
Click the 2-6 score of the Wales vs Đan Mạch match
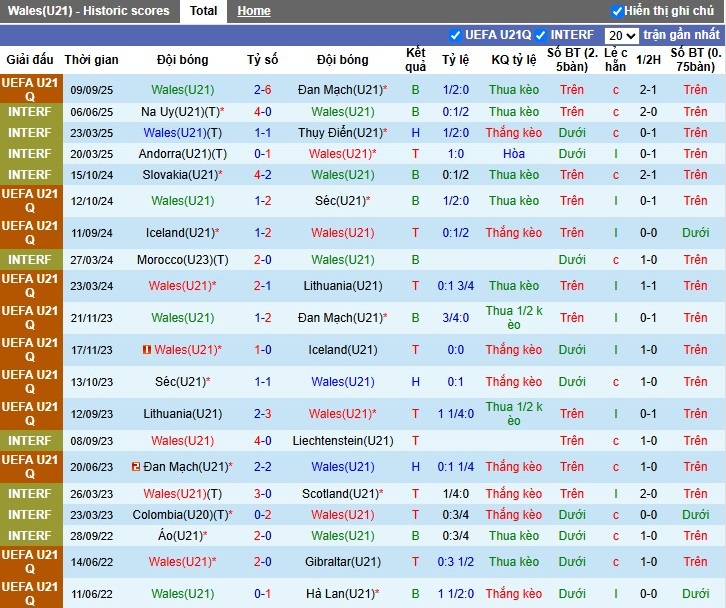point(263,90)
